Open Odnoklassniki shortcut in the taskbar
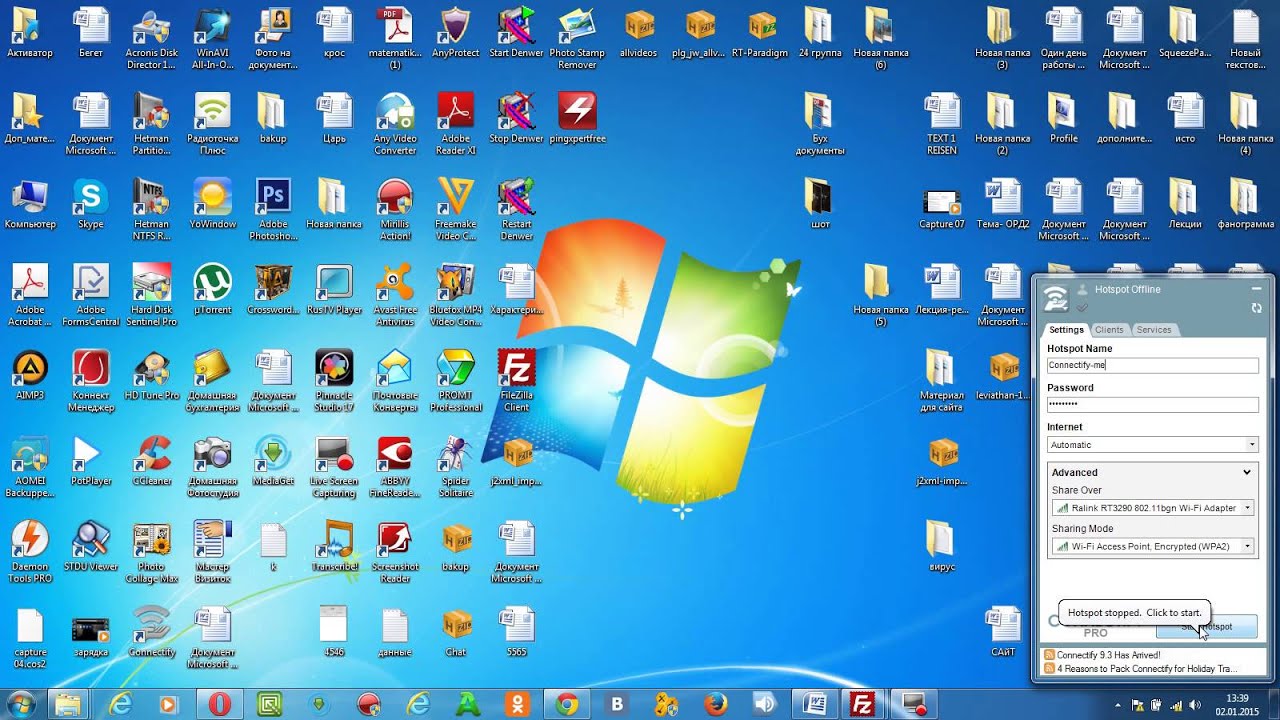This screenshot has width=1280, height=720. pos(517,704)
